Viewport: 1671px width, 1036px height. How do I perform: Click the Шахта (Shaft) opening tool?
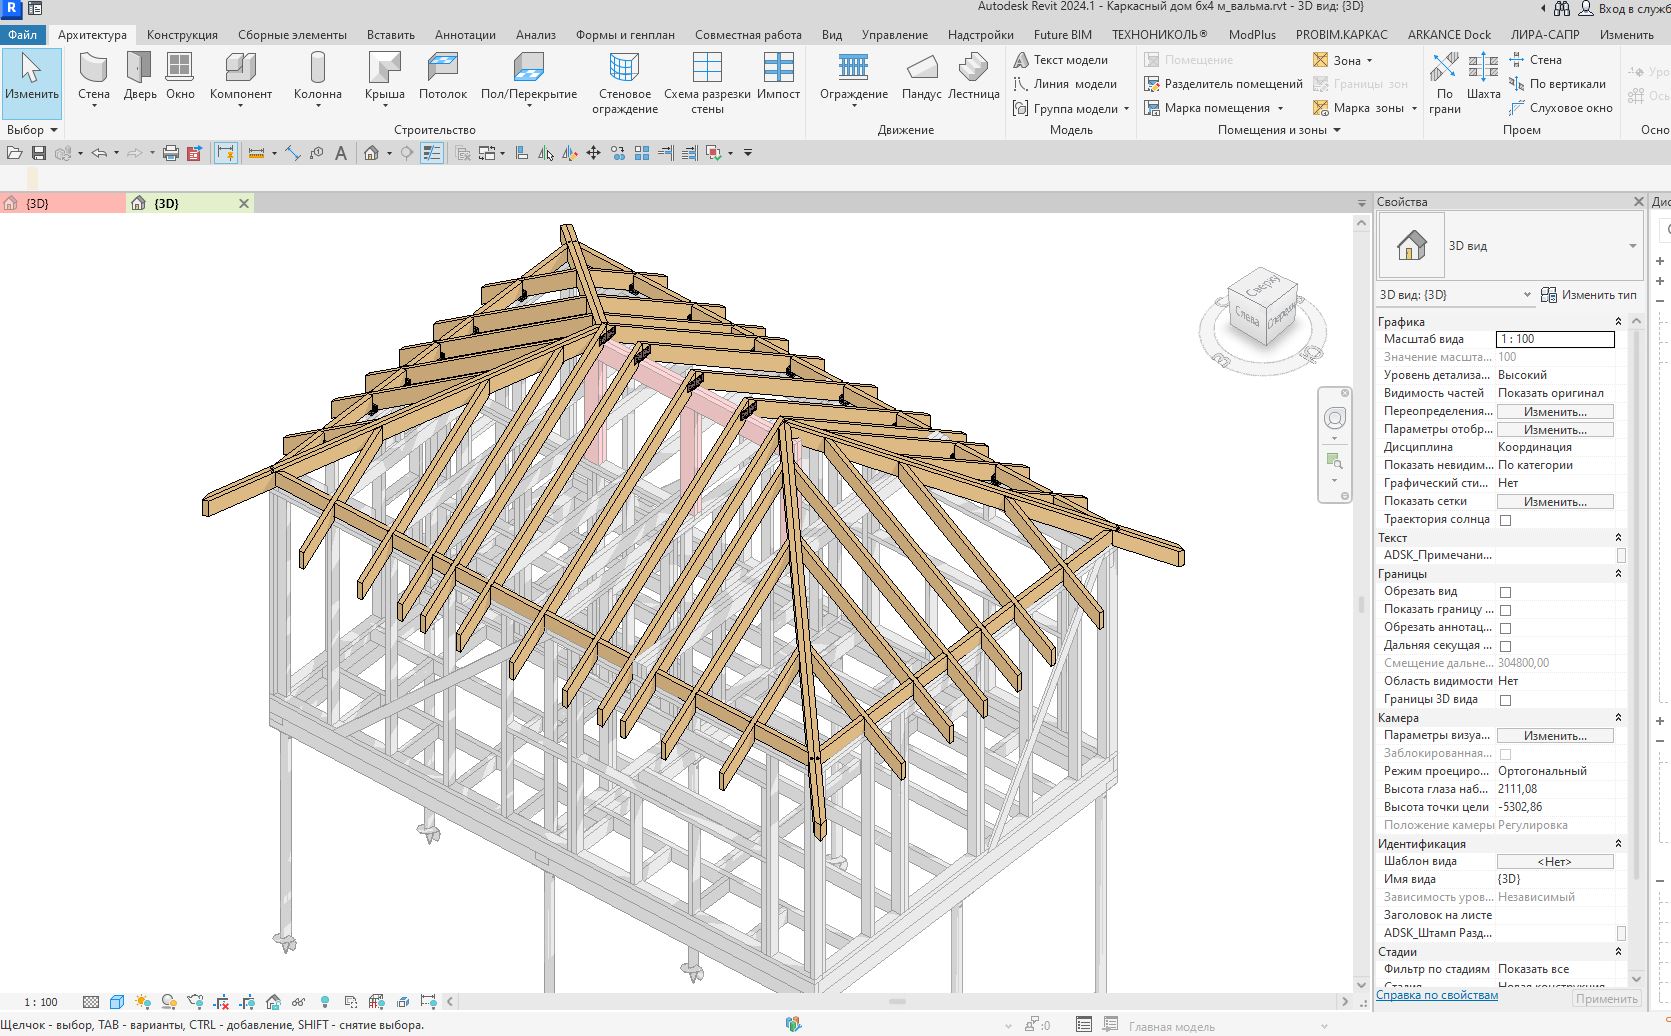point(1484,80)
